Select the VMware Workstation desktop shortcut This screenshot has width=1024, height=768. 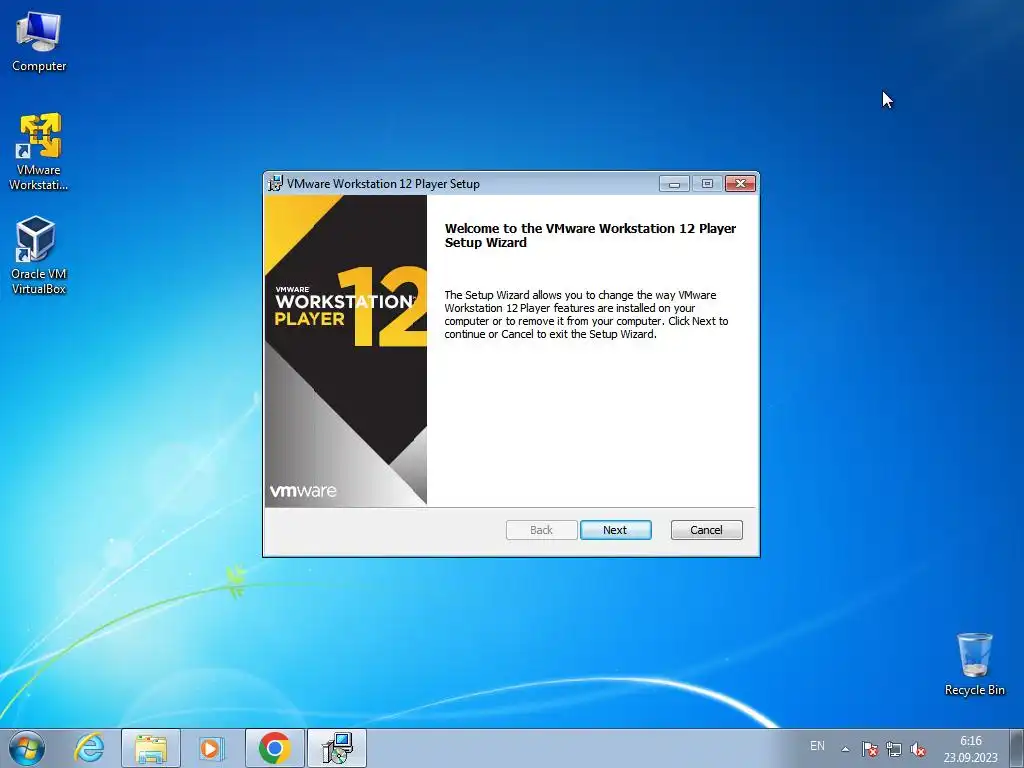39,152
